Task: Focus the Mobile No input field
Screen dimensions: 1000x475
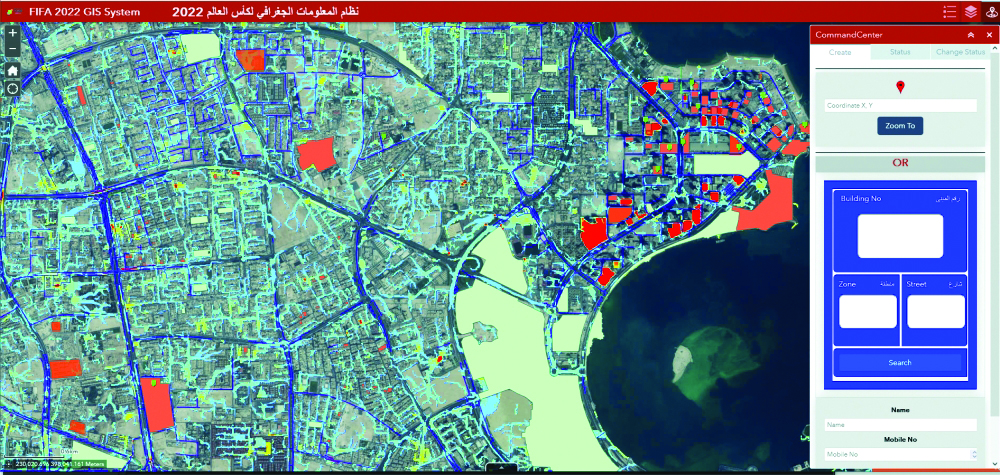Action: 901,455
